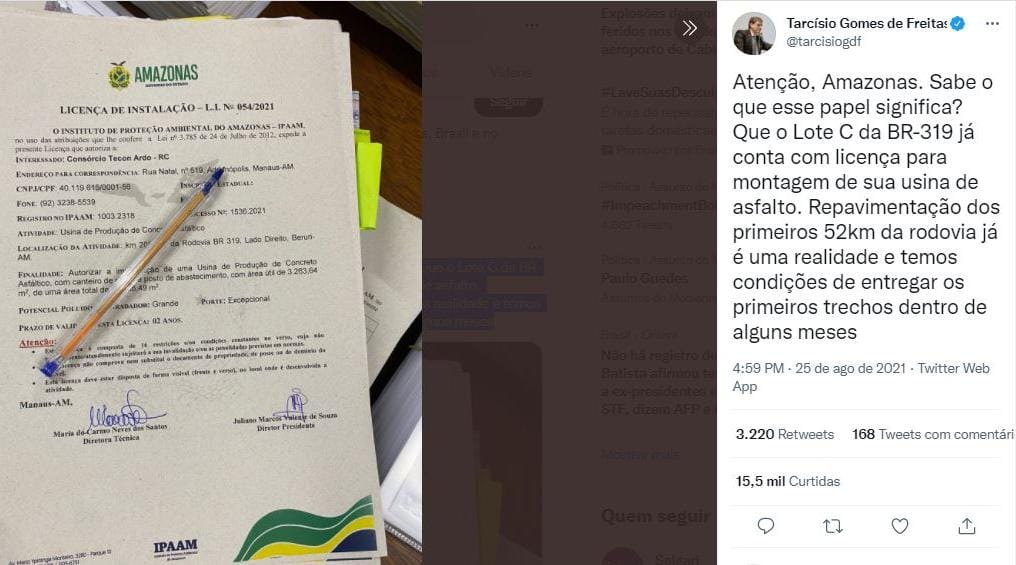Open Tarcísio Gomes de Freitas profile avatar

click(x=754, y=33)
